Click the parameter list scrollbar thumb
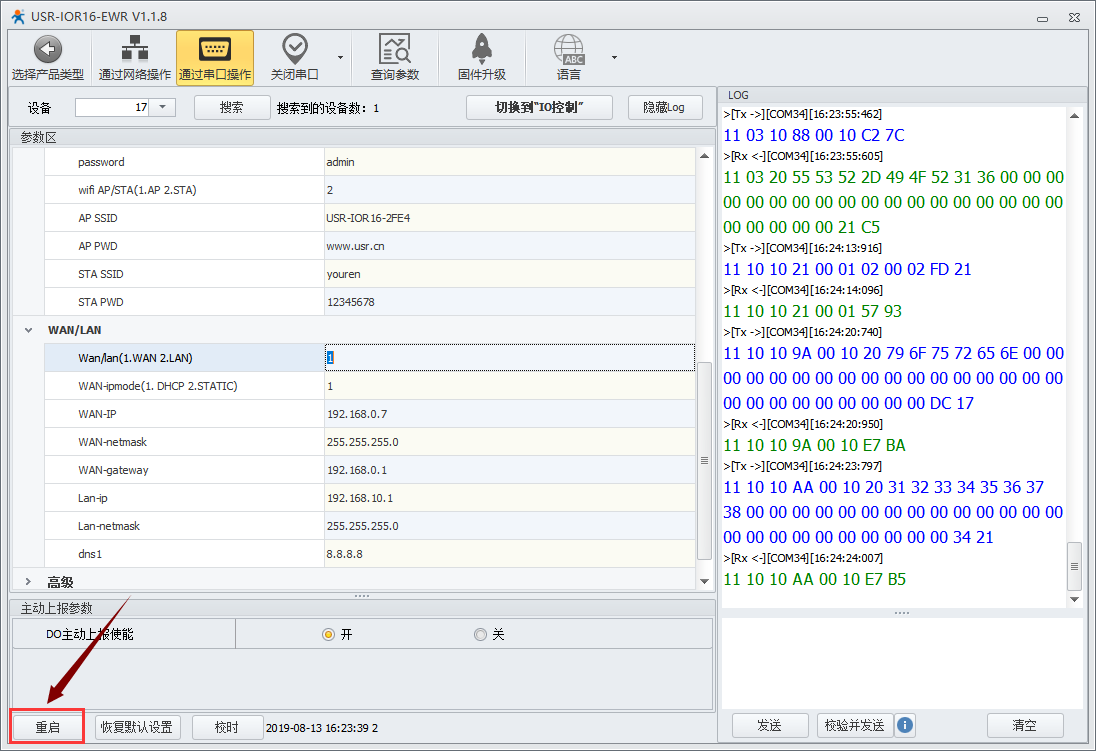 tap(704, 460)
